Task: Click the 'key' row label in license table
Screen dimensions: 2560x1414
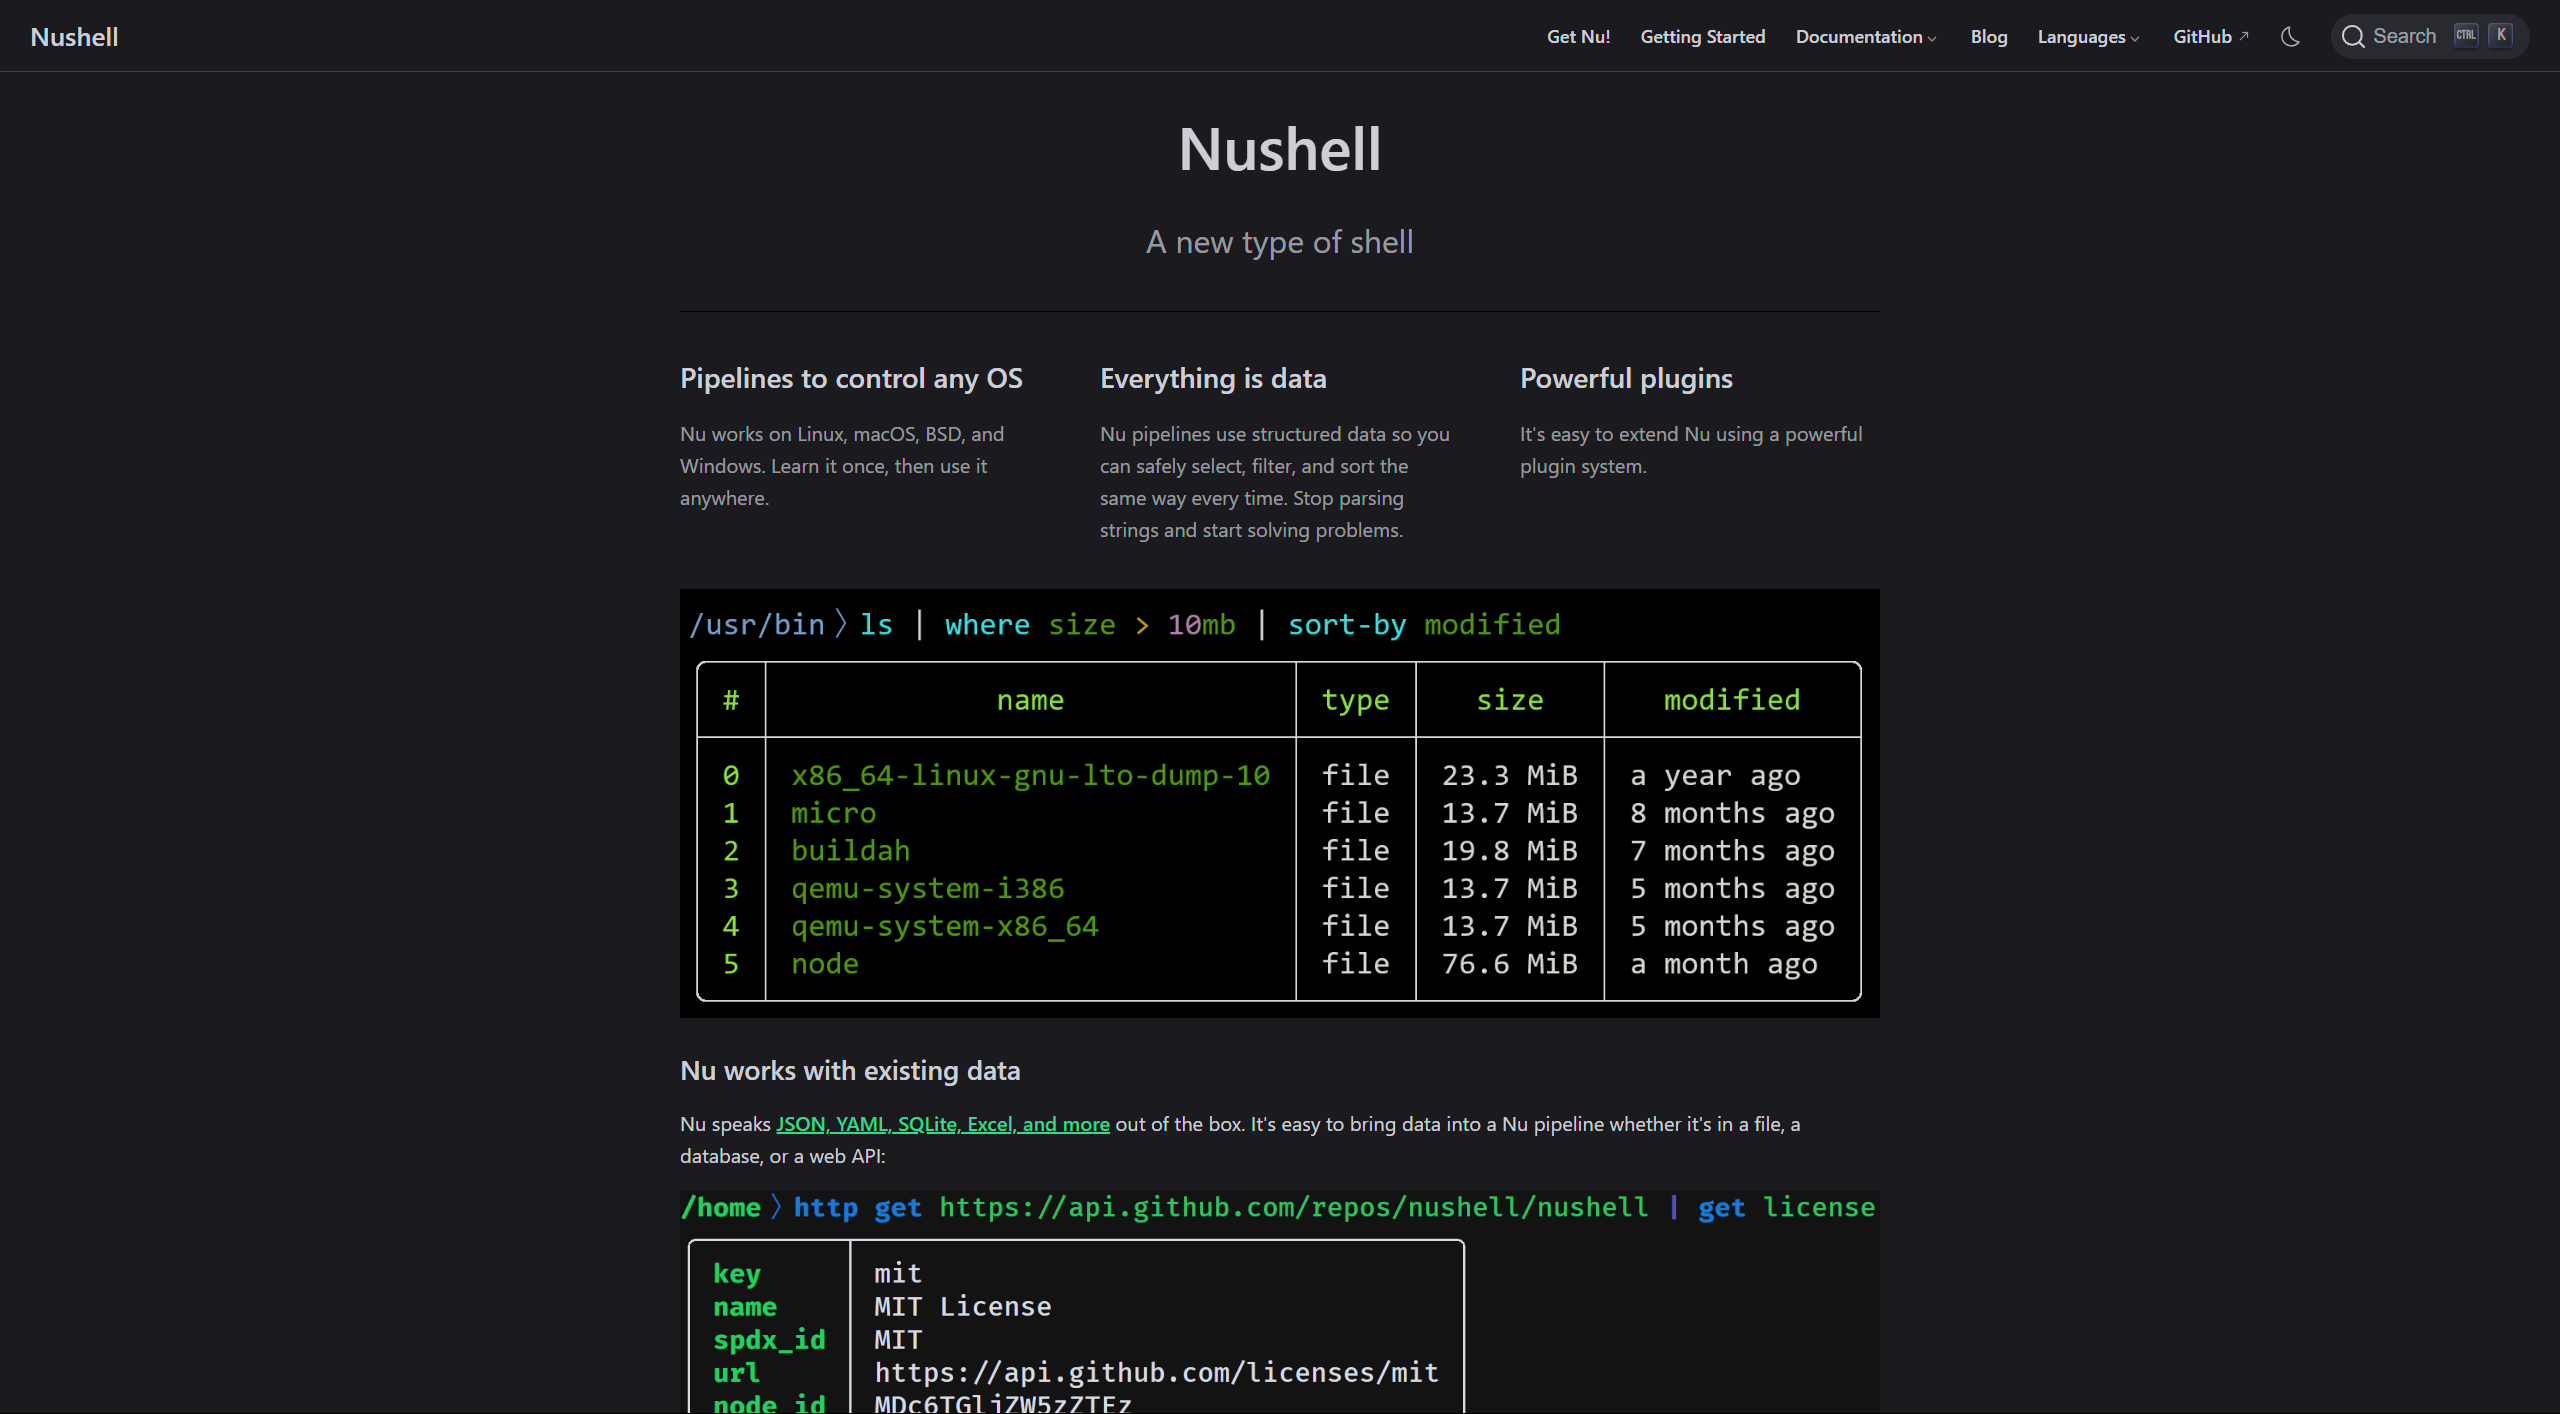Action: pyautogui.click(x=737, y=1274)
